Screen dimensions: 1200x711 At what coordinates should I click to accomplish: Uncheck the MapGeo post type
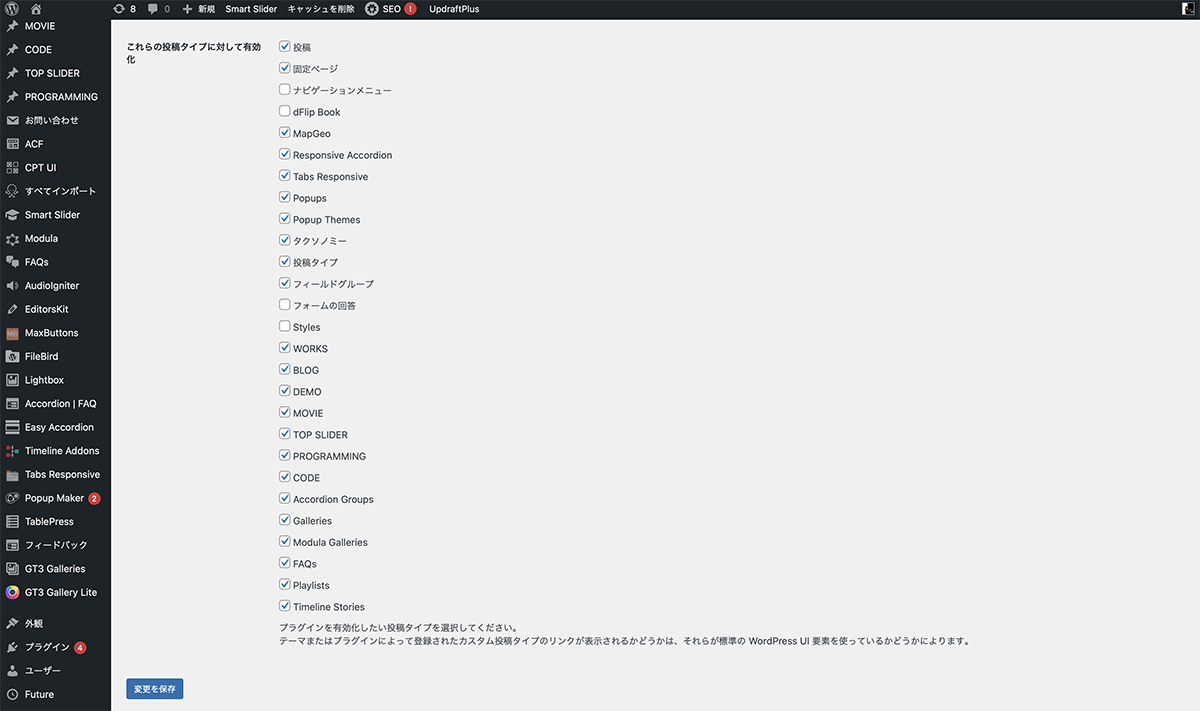[x=285, y=133]
